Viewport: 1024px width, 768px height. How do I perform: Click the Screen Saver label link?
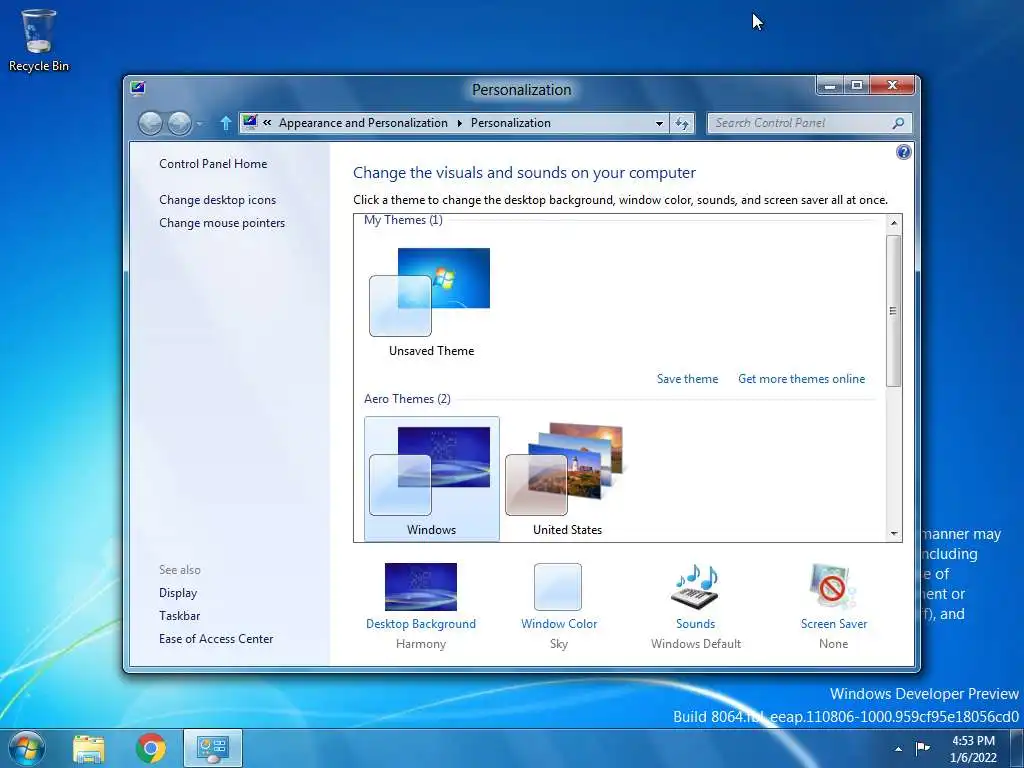tap(834, 624)
